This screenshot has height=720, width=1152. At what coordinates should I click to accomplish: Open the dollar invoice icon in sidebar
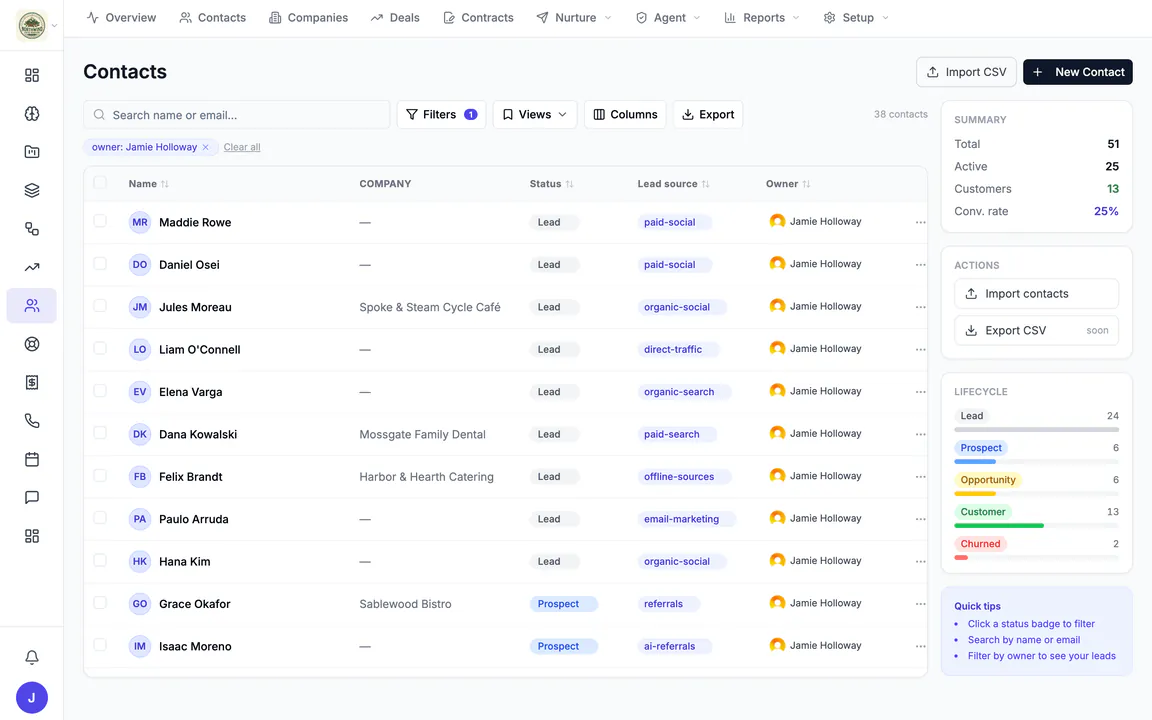click(x=32, y=382)
